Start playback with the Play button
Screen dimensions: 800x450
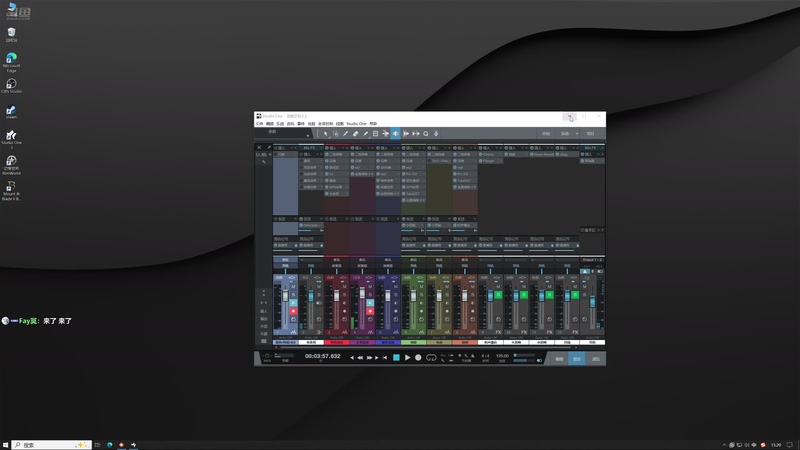(408, 358)
